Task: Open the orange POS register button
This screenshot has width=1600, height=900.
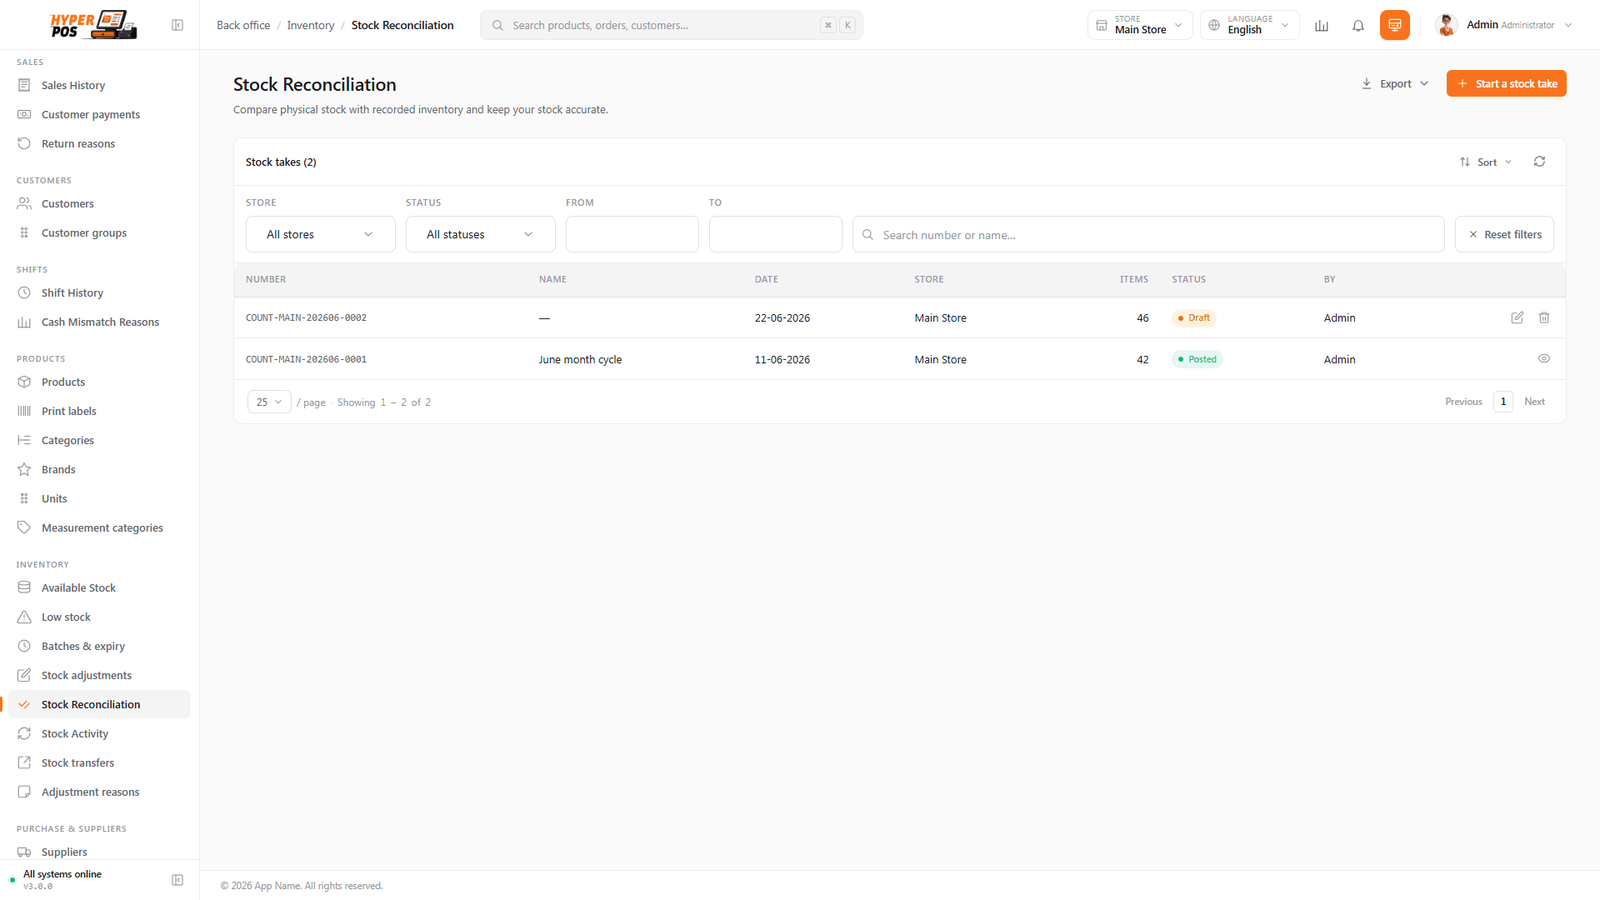Action: pos(1394,25)
